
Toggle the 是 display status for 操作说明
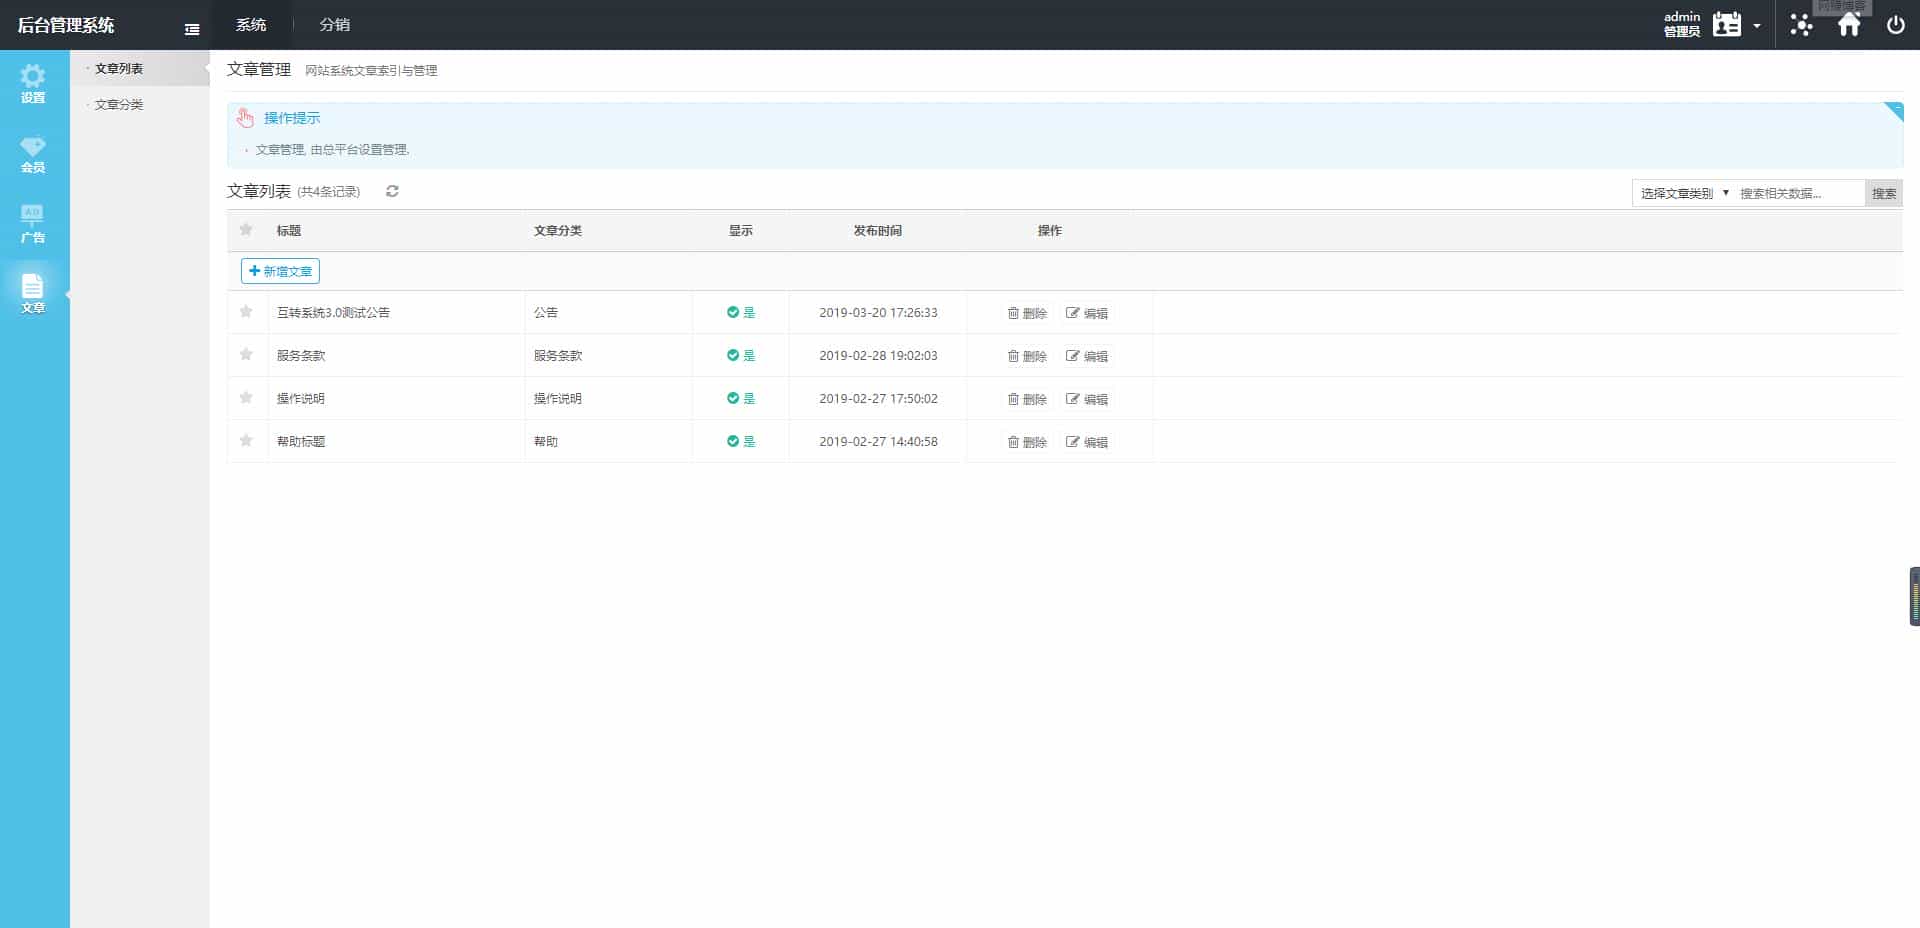[741, 399]
